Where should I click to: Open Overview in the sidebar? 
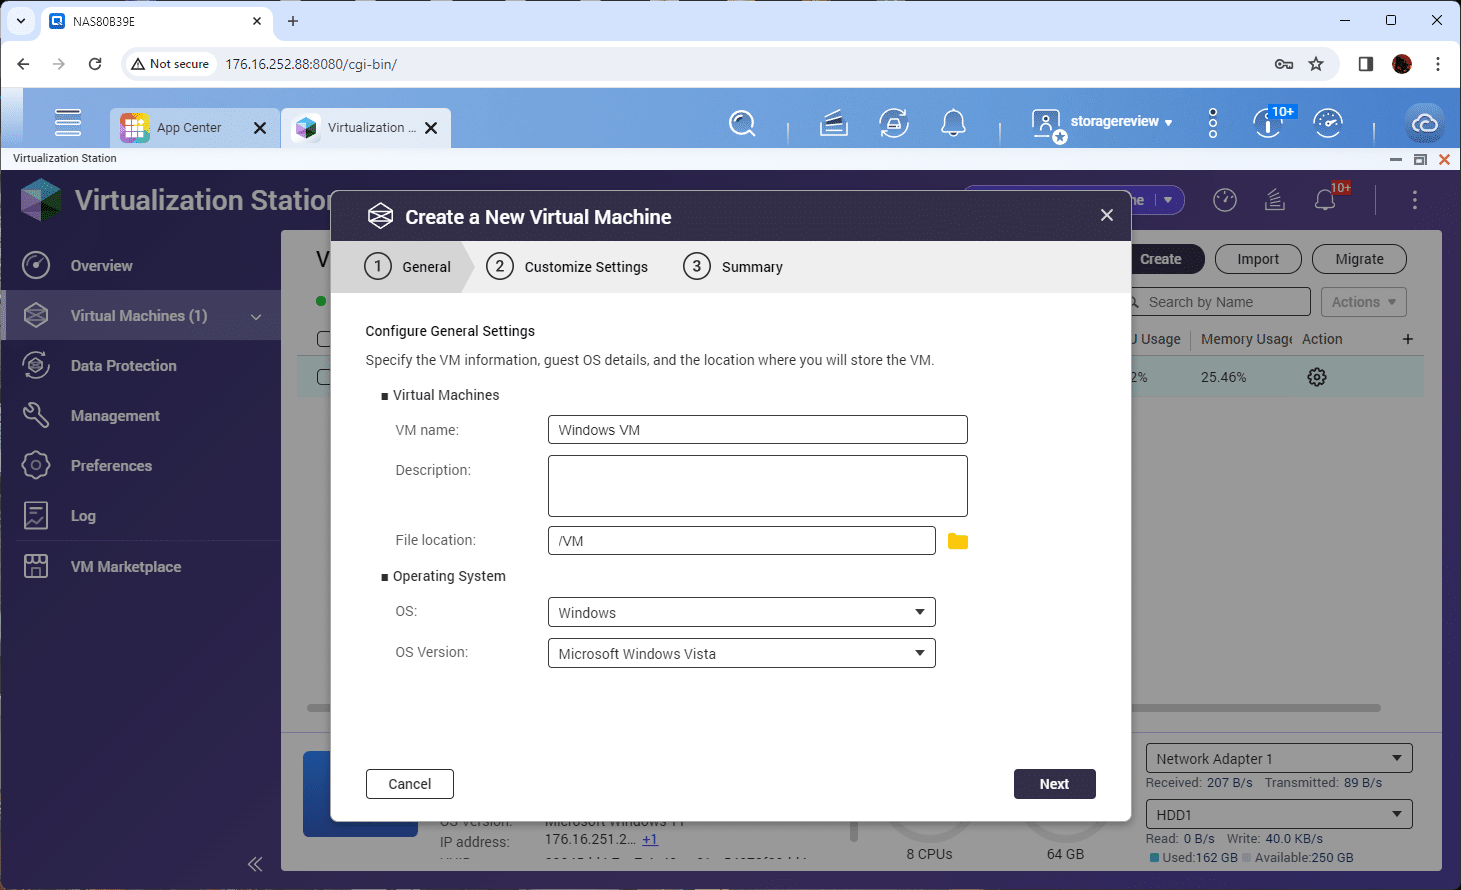tap(140, 265)
